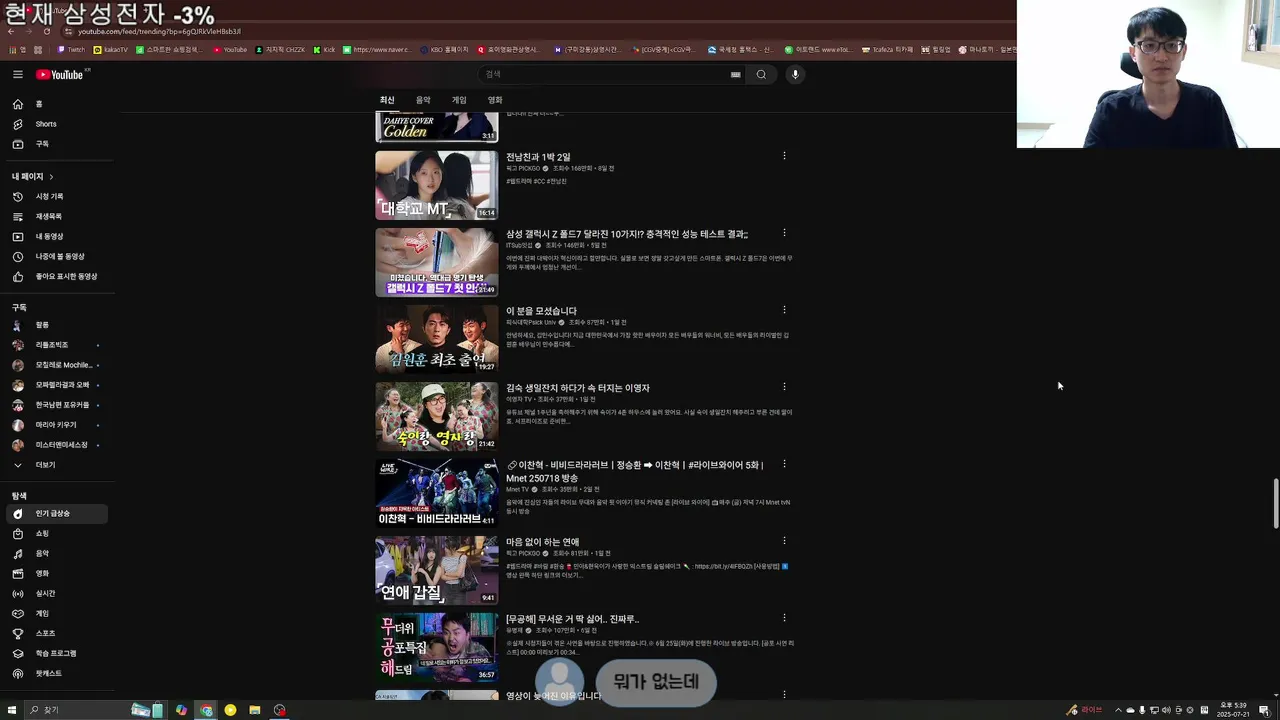Screen dimensions: 1280x720
Task: Open 나중에 볼 동영상 list
Action: coord(55,256)
